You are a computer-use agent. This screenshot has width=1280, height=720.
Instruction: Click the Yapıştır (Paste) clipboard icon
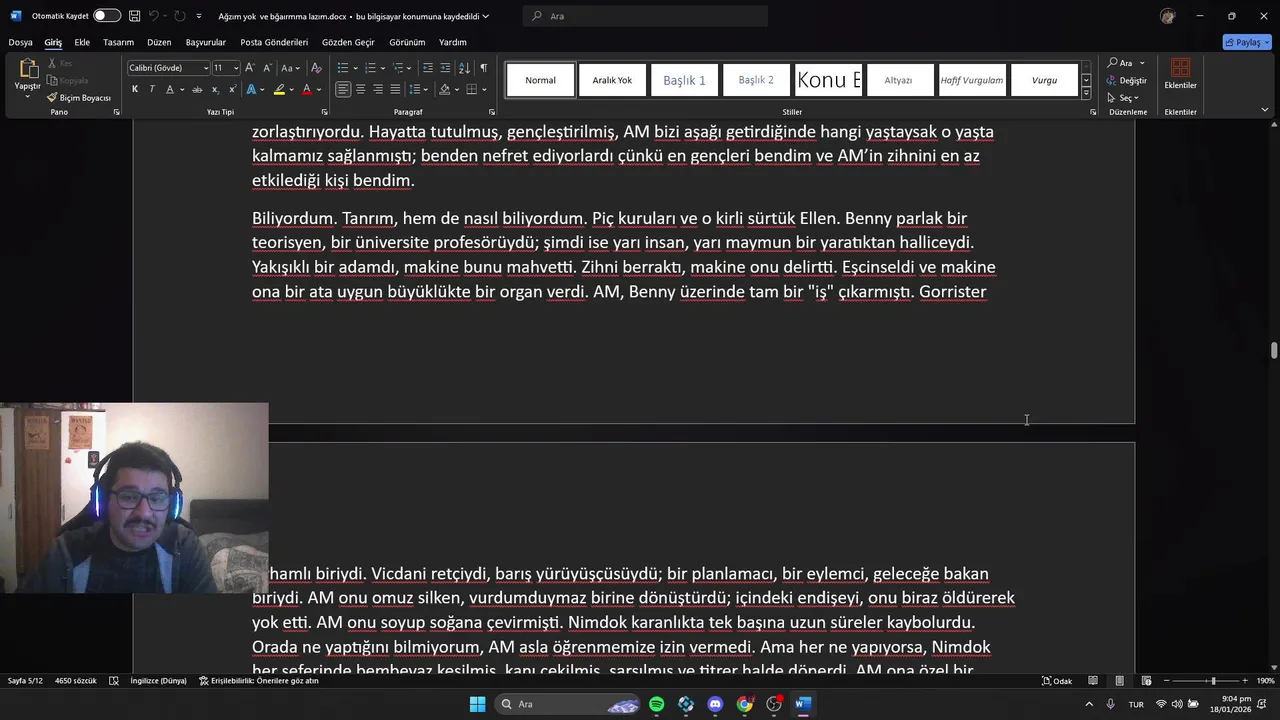pos(28,69)
